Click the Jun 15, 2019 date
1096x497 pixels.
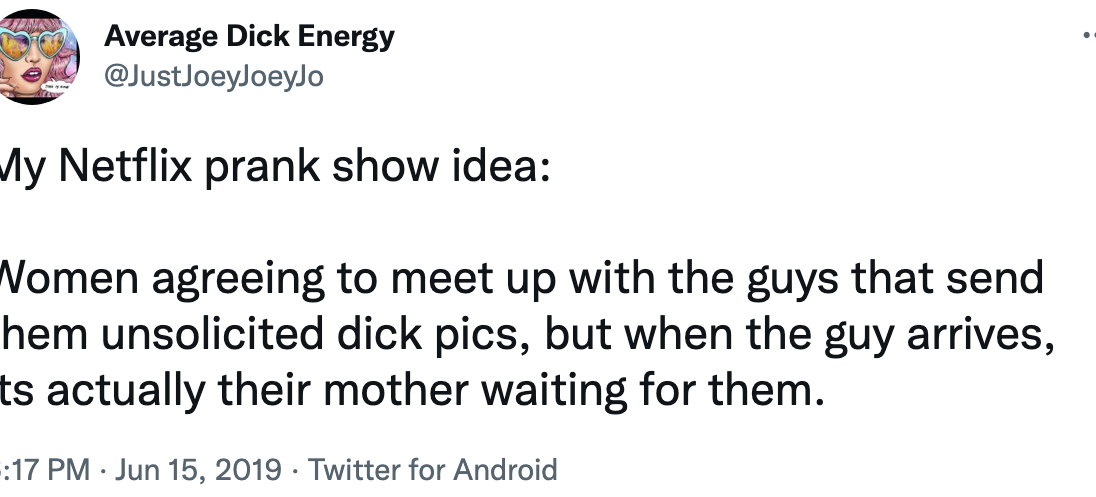[198, 469]
